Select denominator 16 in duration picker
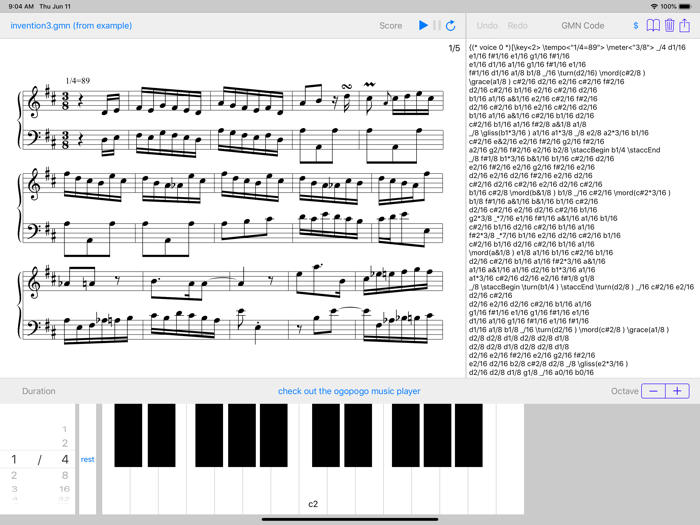 click(65, 489)
